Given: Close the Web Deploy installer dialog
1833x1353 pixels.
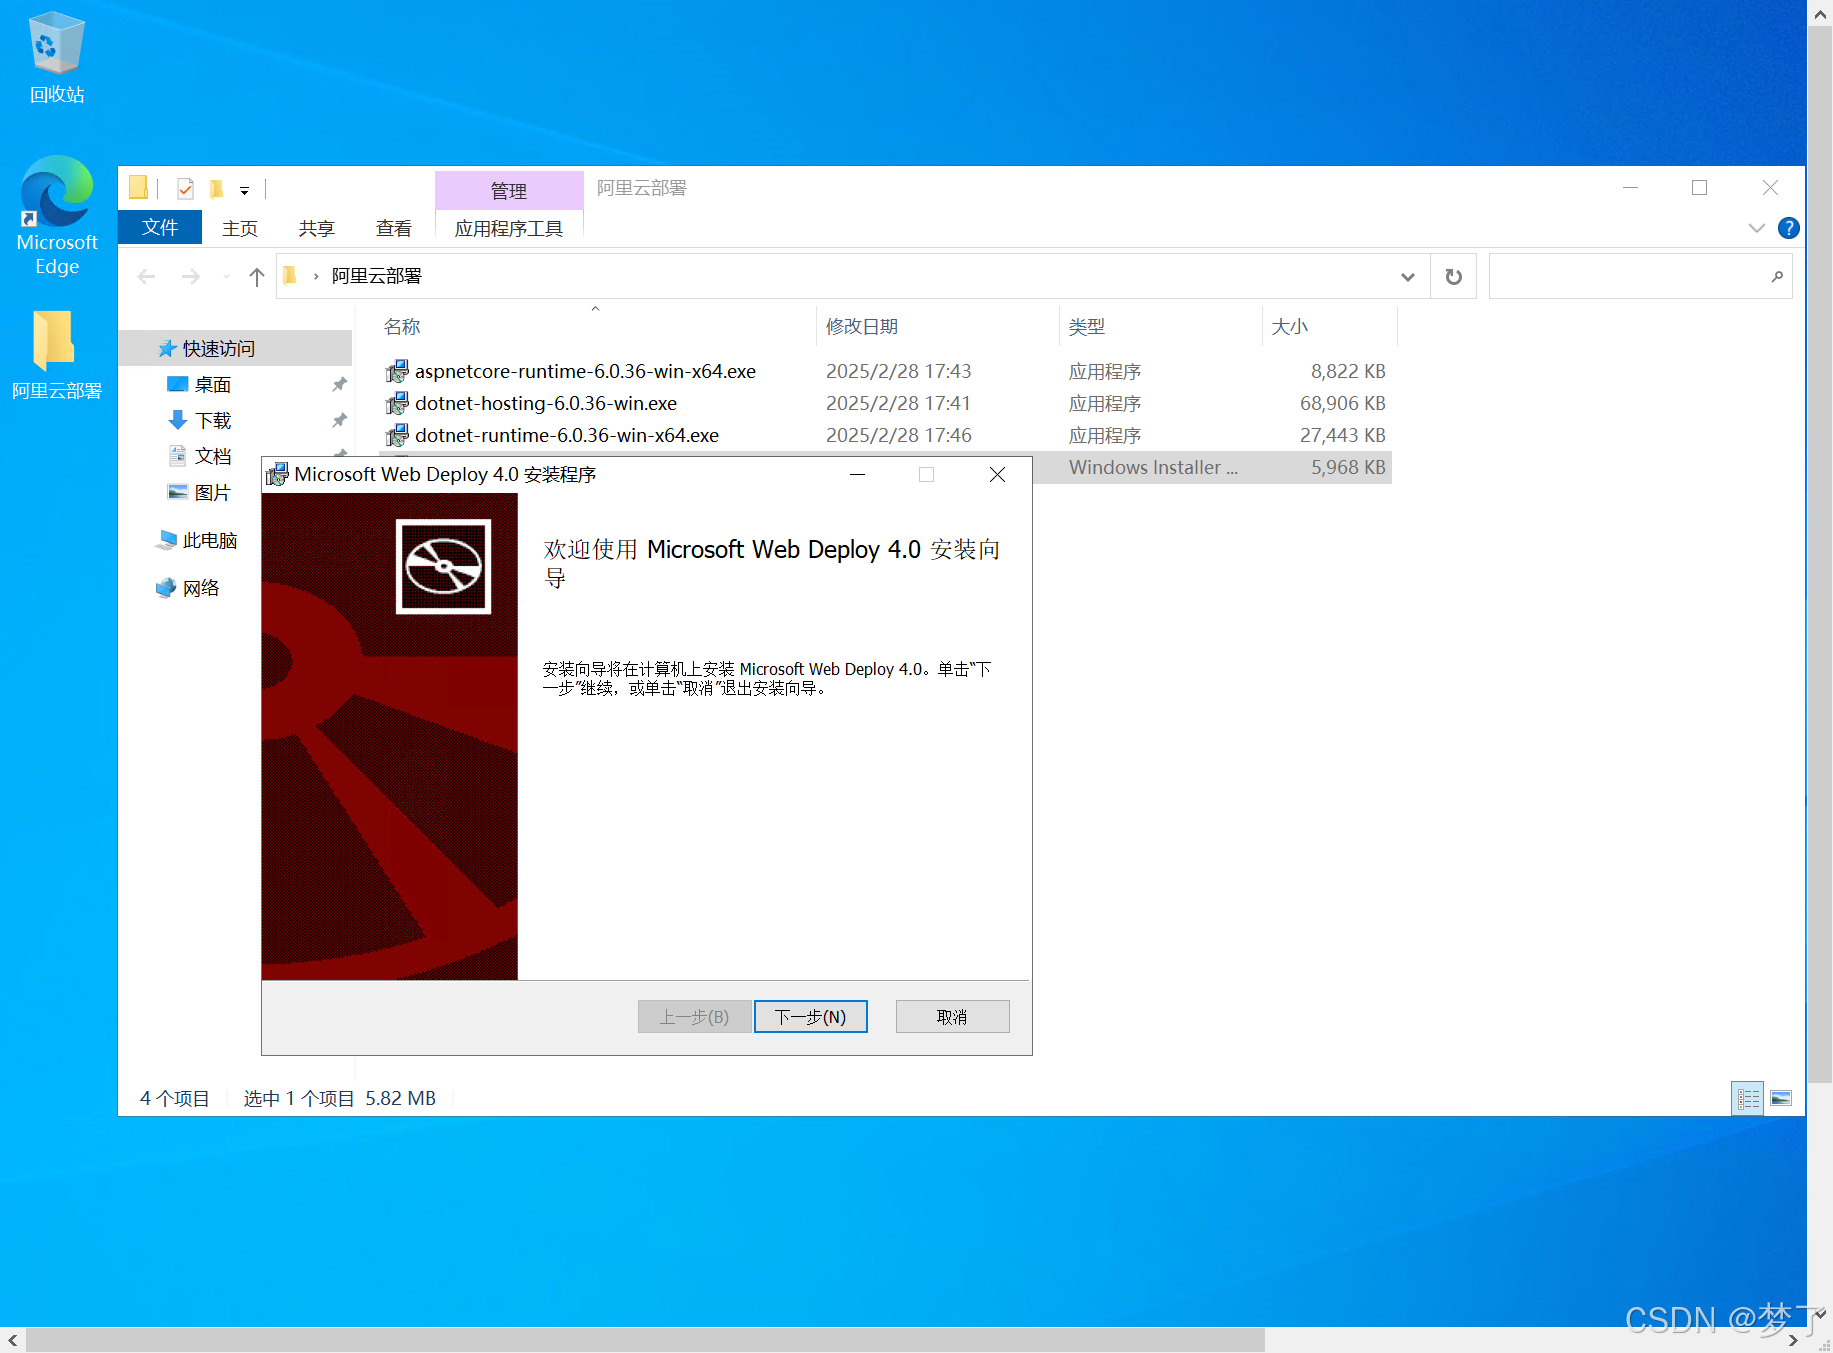Looking at the screenshot, I should pyautogui.click(x=997, y=474).
